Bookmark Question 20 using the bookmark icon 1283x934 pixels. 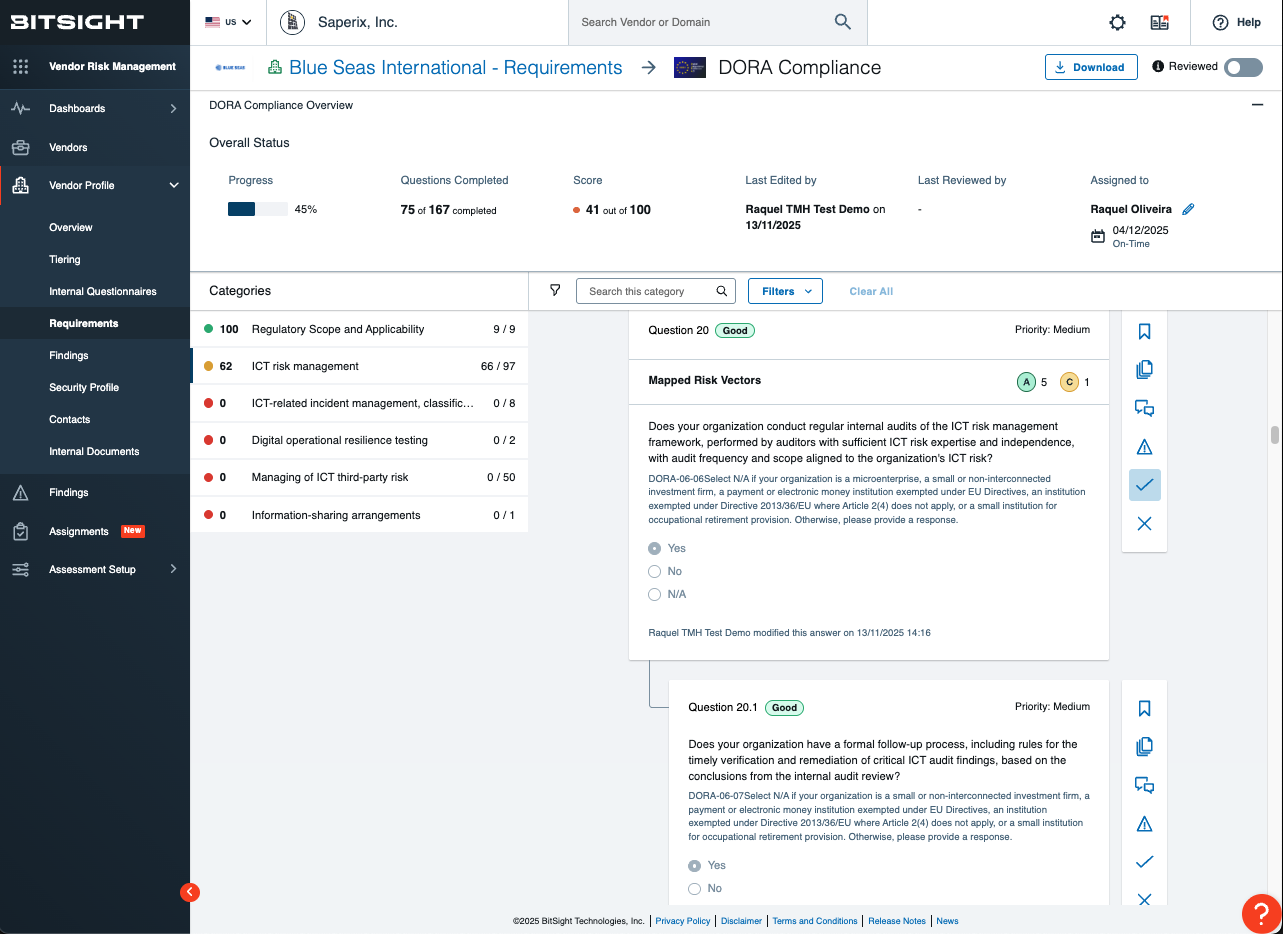1143,331
